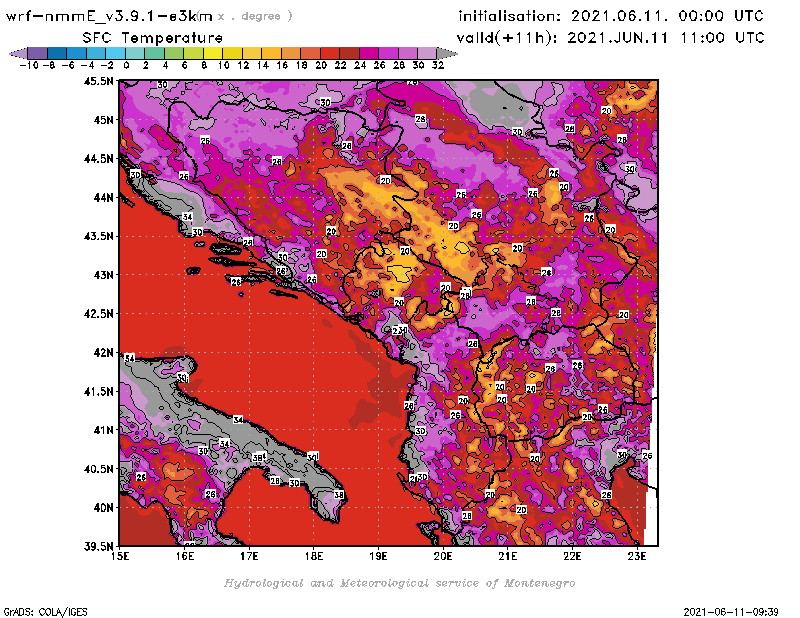
Task: Click the SFC Temperature heading
Action: click(x=153, y=38)
